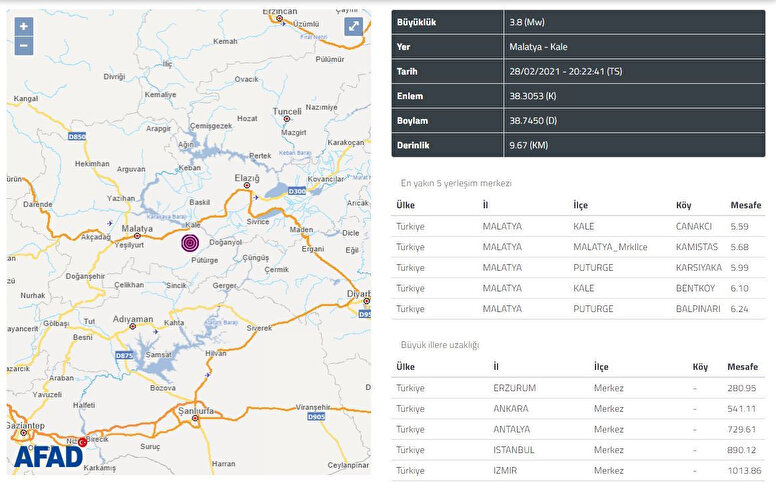Click the airport icon near Elazığ

(257, 197)
